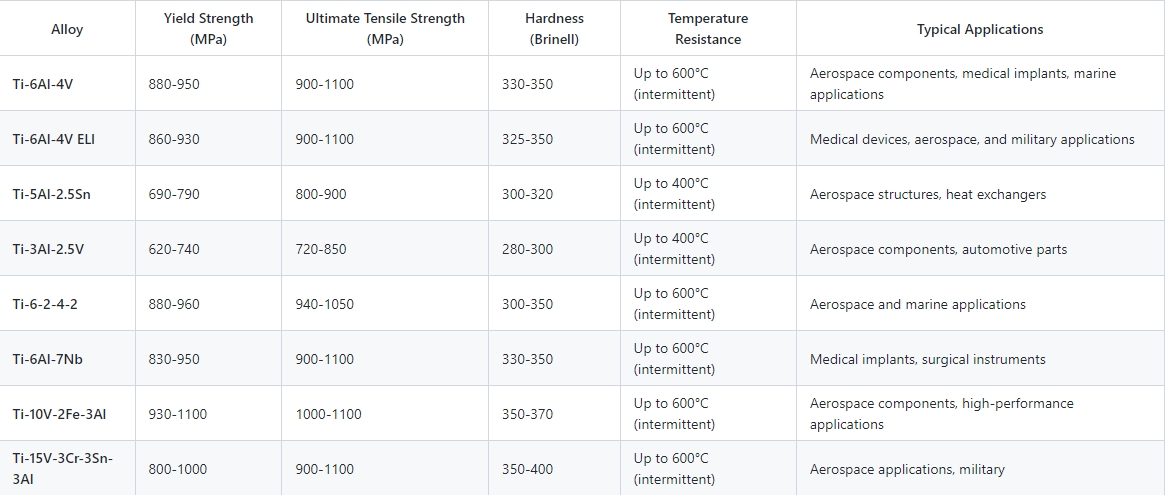Click the Ti-10V-2Fe-3Al alloy cell

pyautogui.click(x=59, y=414)
